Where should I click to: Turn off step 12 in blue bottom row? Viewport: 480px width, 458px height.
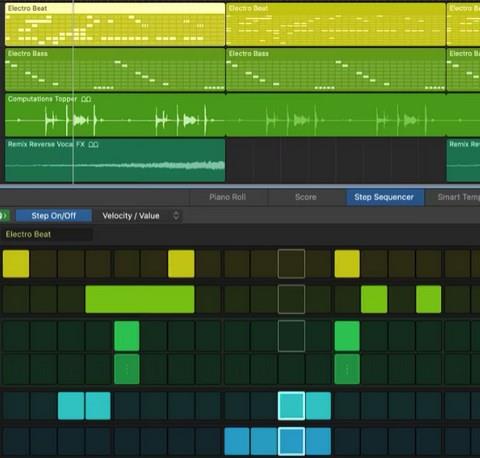click(x=319, y=441)
